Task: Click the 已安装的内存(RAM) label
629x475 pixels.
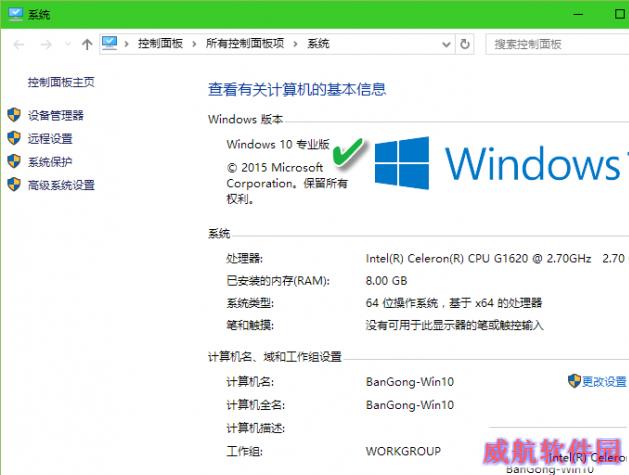Action: [x=278, y=281]
